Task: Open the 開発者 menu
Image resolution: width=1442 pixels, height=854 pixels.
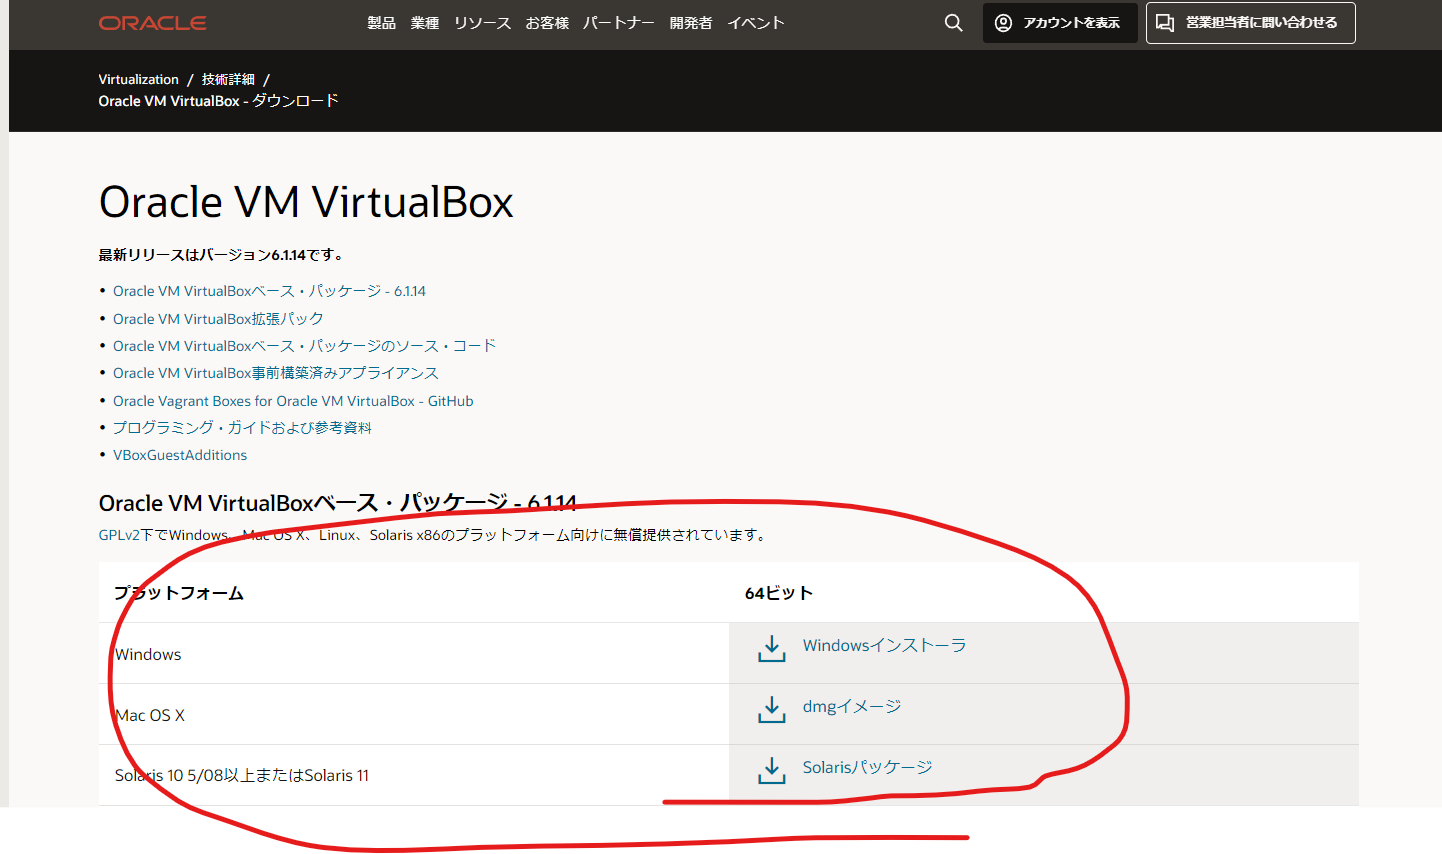Action: click(x=691, y=23)
